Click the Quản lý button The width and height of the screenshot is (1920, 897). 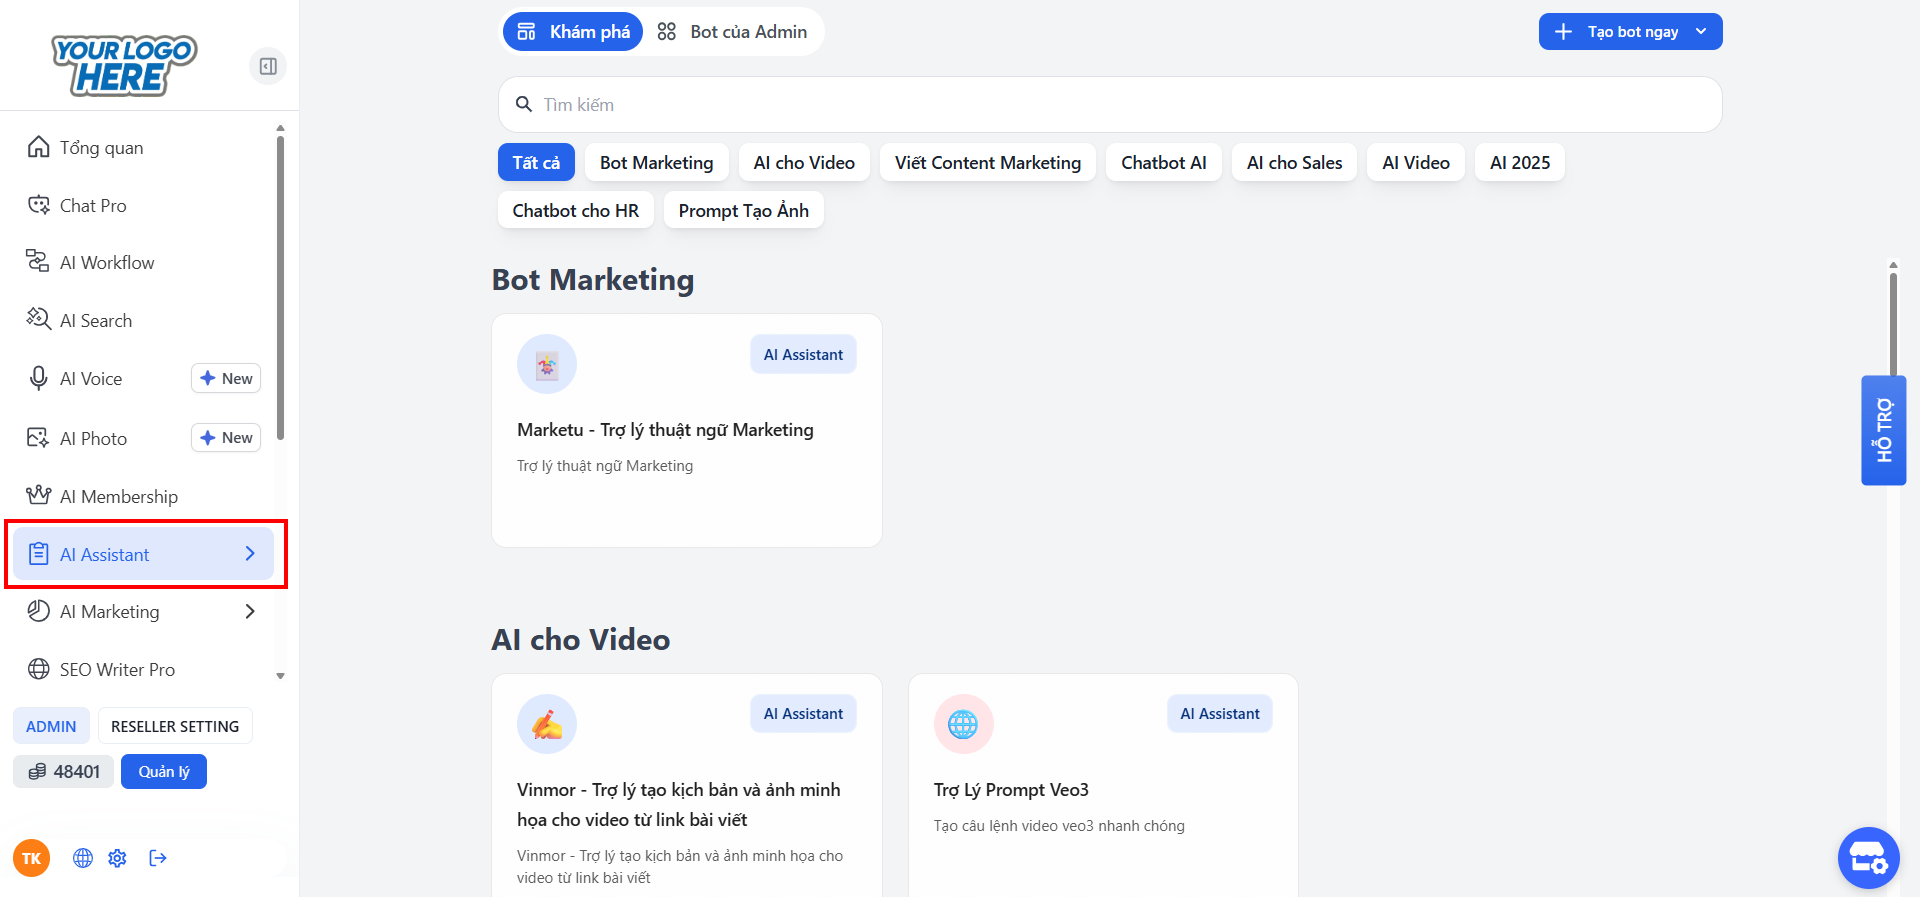pyautogui.click(x=164, y=772)
